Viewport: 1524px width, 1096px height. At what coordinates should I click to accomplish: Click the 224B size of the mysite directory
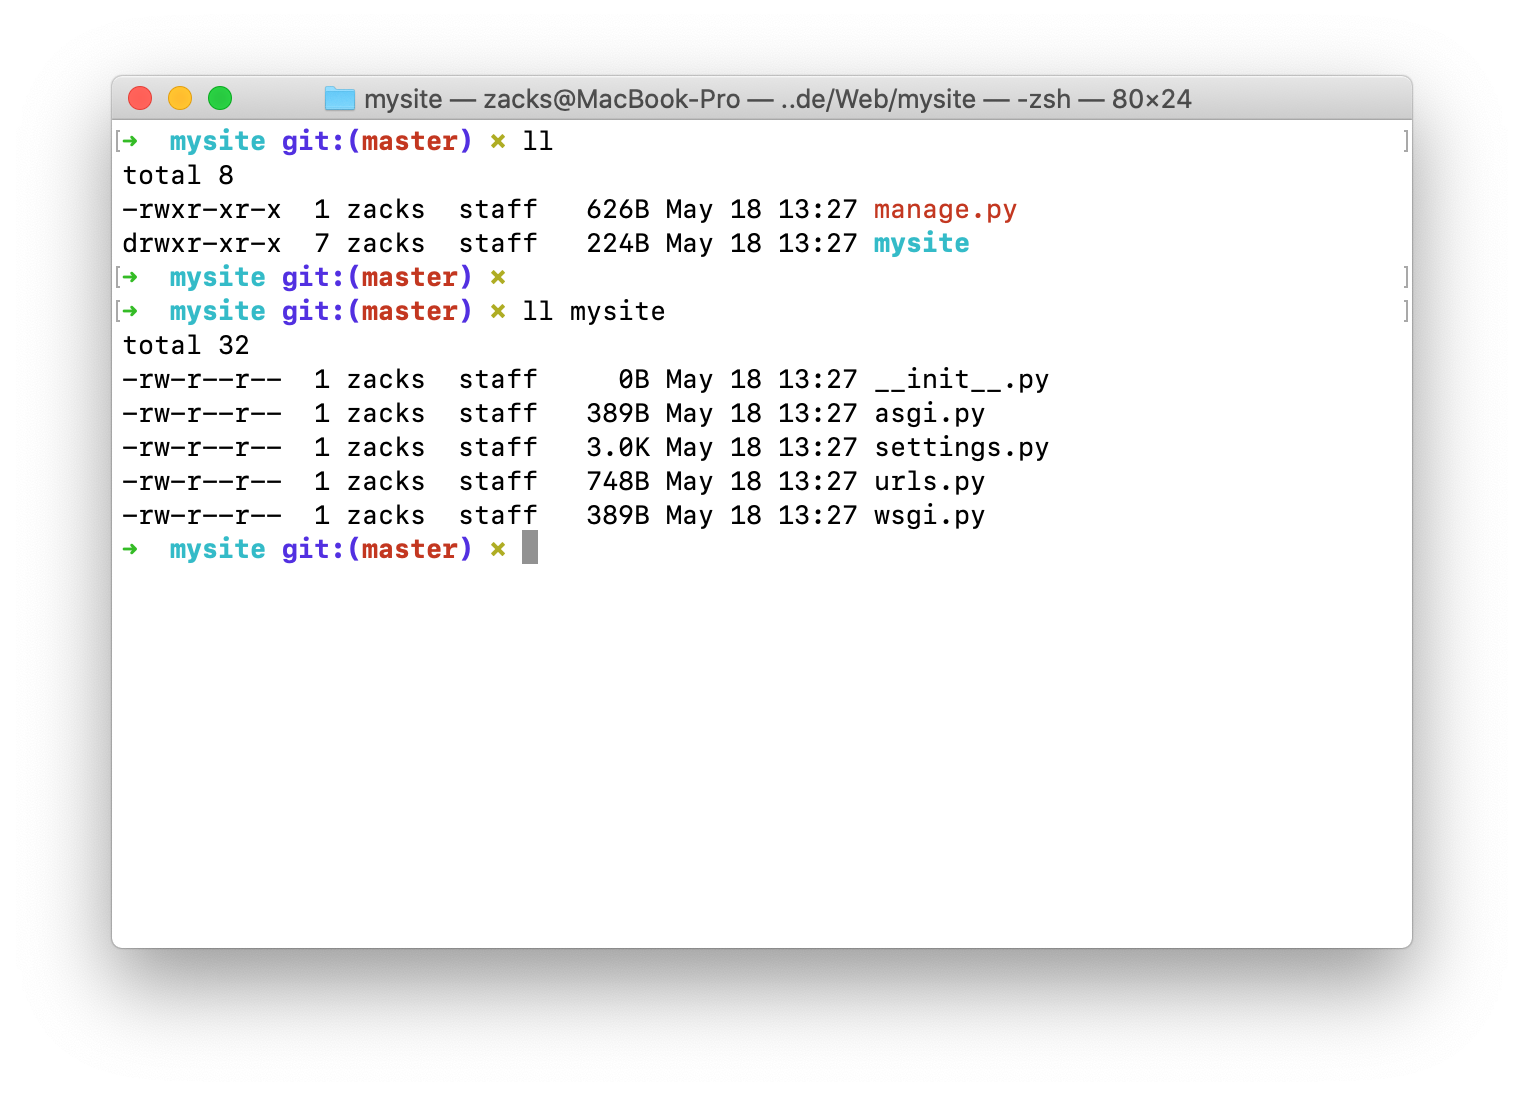618,244
